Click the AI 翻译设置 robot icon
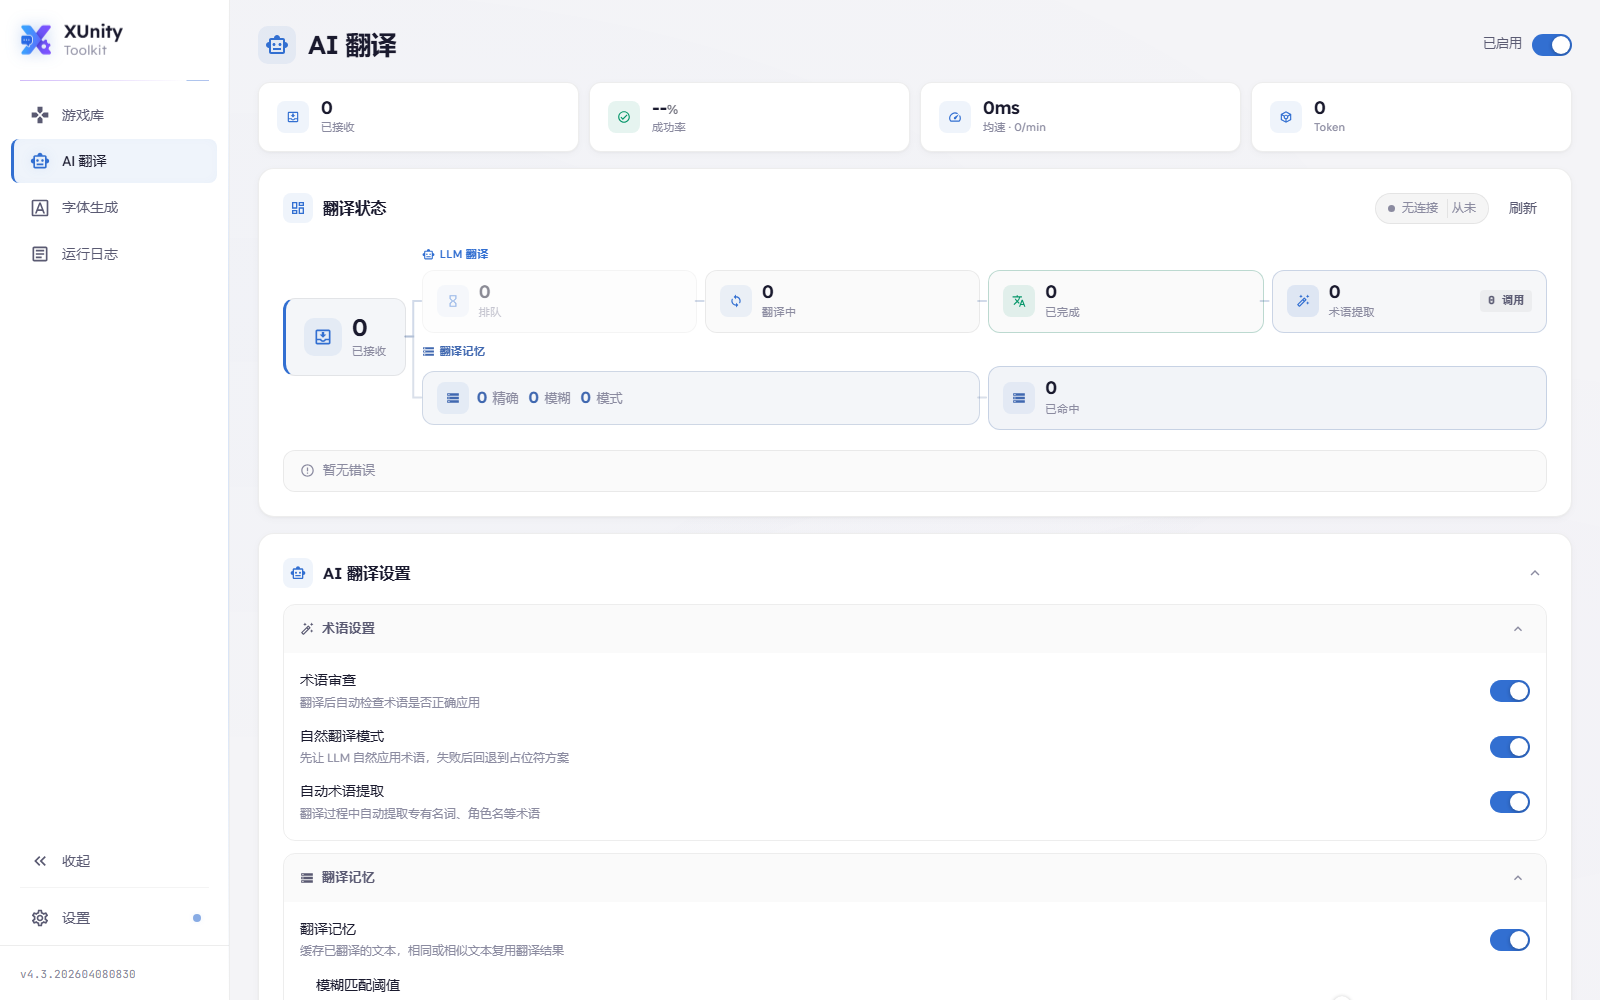 coord(298,573)
